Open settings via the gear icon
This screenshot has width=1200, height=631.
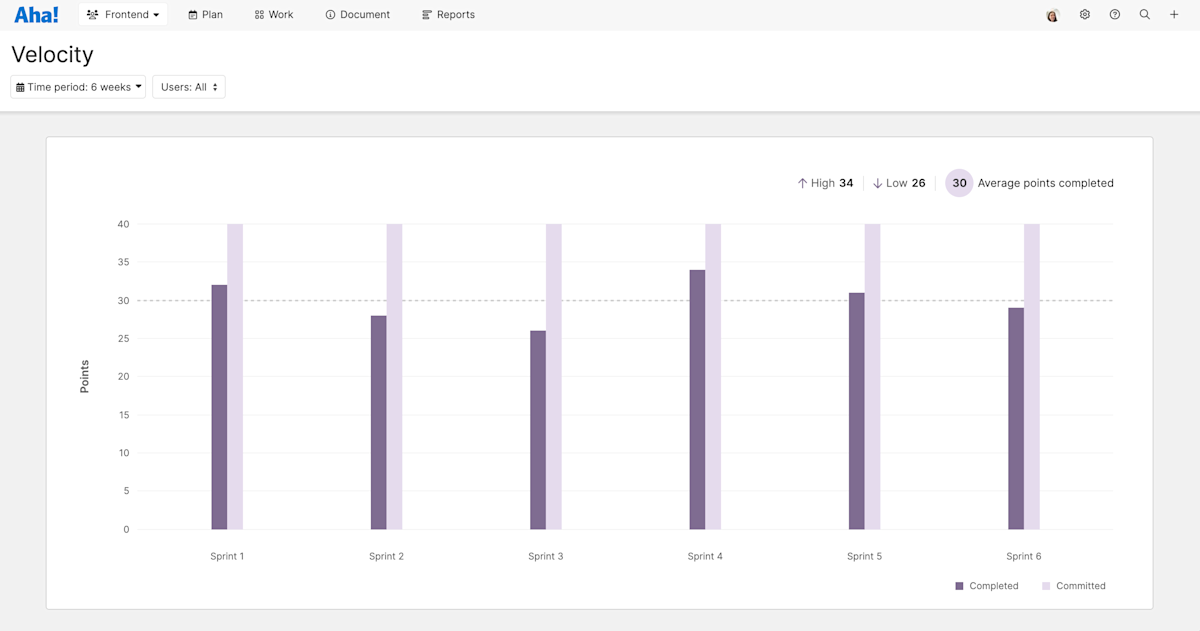tap(1084, 14)
